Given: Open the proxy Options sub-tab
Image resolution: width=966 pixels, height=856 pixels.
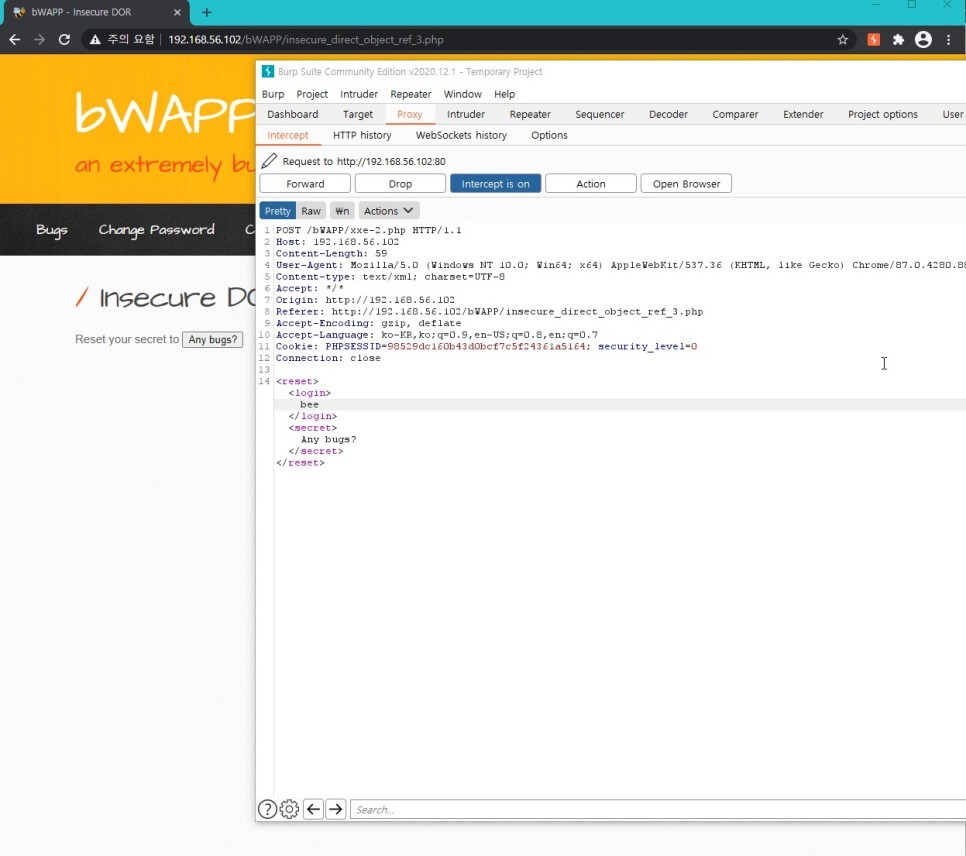Looking at the screenshot, I should 549,135.
